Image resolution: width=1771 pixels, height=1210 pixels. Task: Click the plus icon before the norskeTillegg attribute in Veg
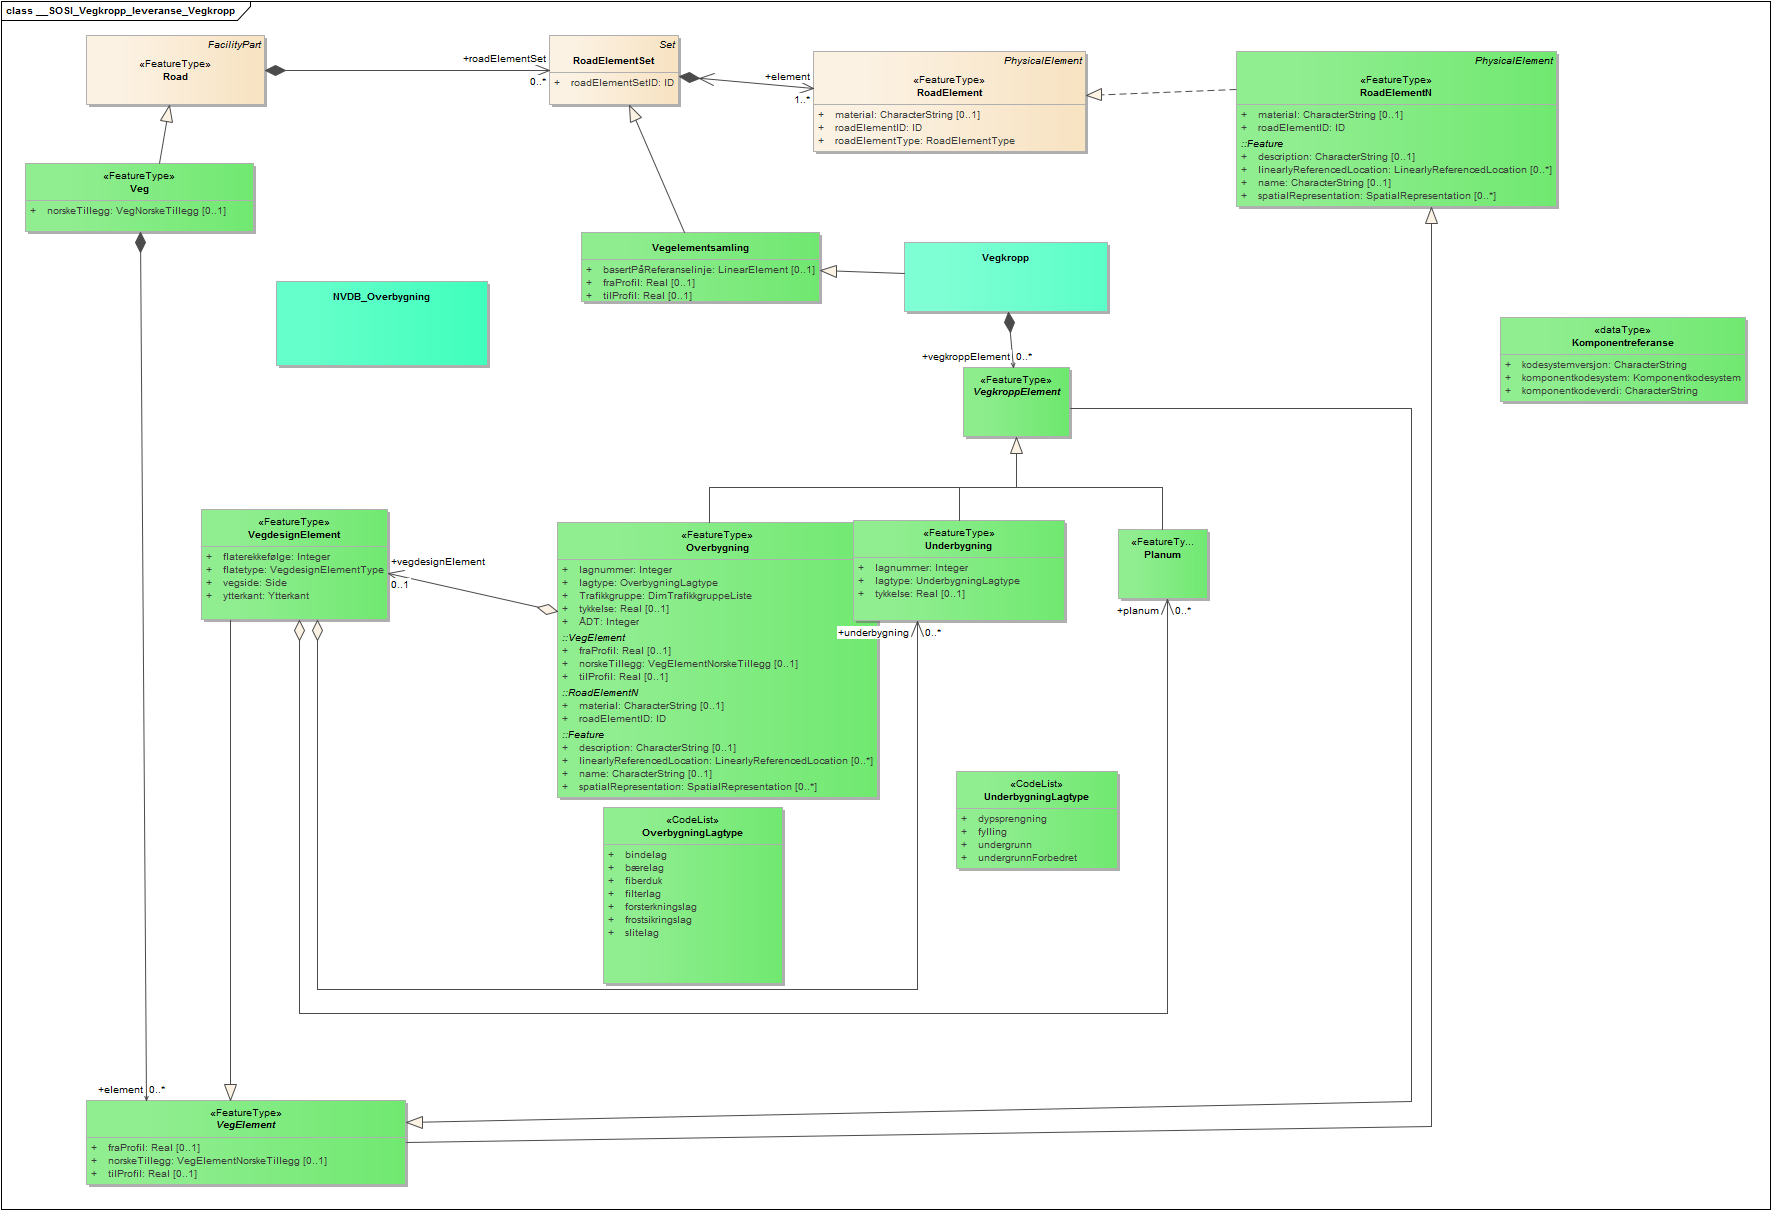[x=33, y=211]
